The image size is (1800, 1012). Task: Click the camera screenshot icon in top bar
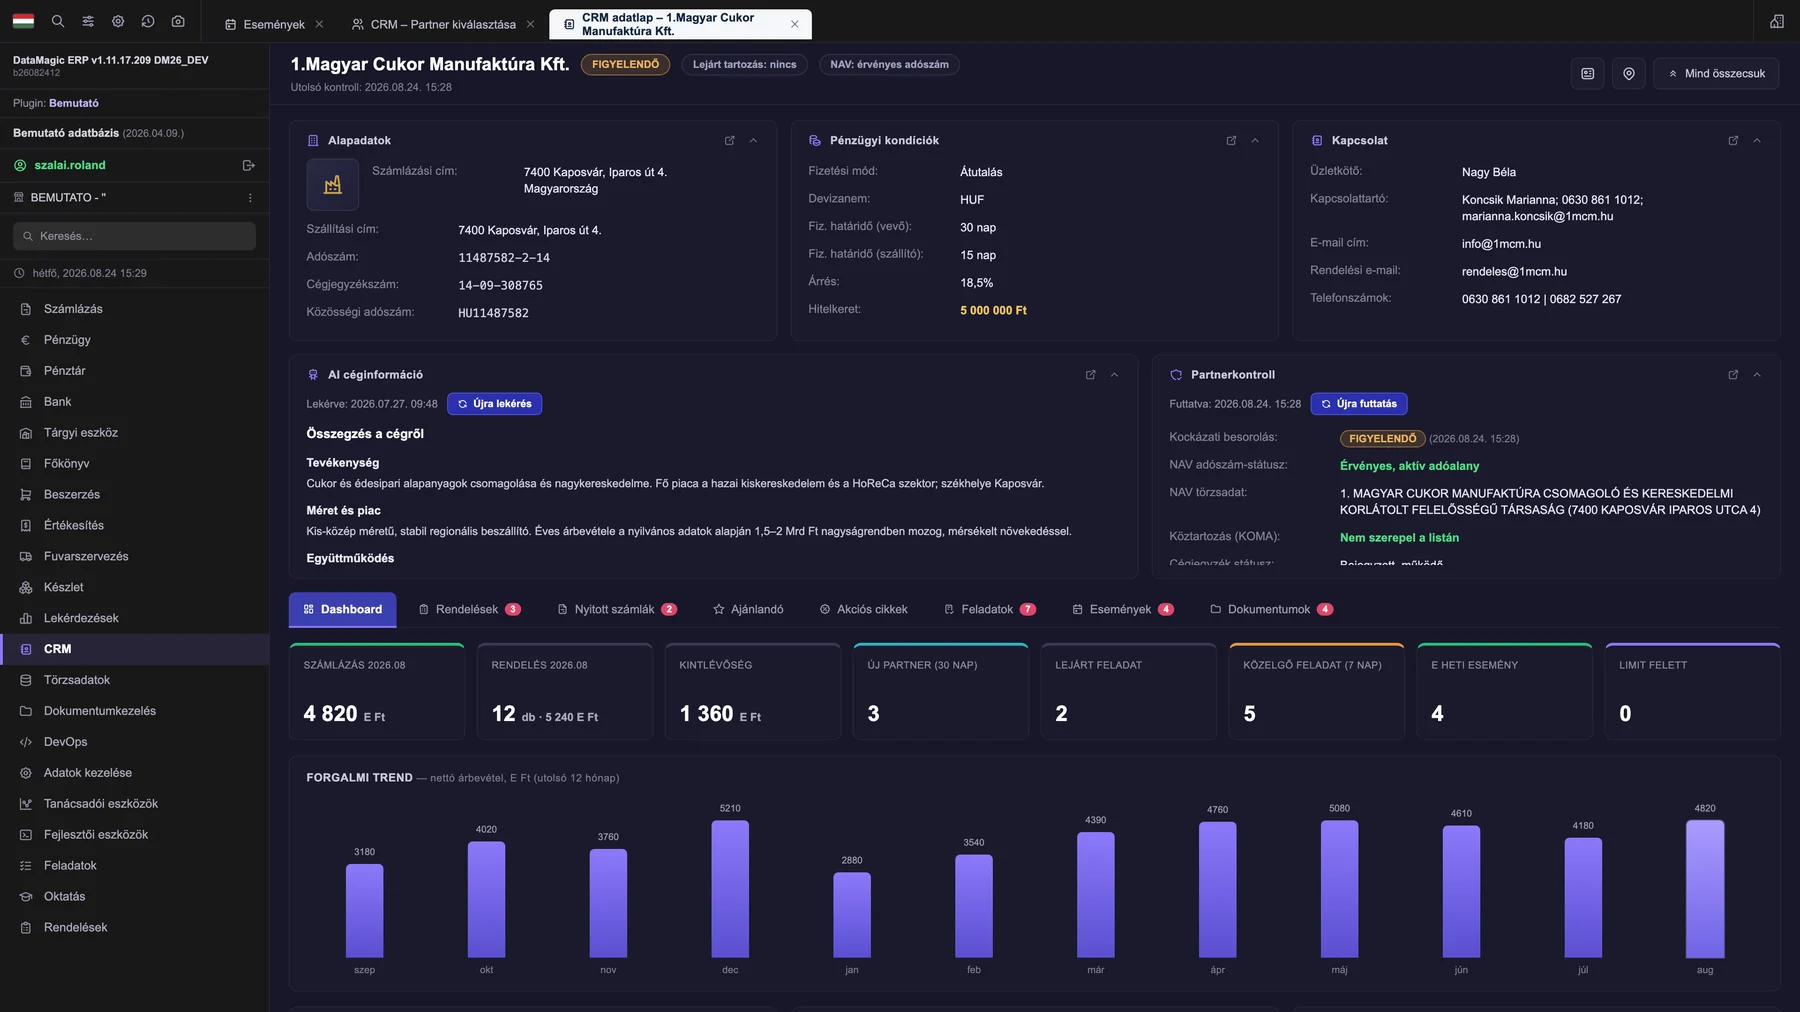tap(178, 21)
